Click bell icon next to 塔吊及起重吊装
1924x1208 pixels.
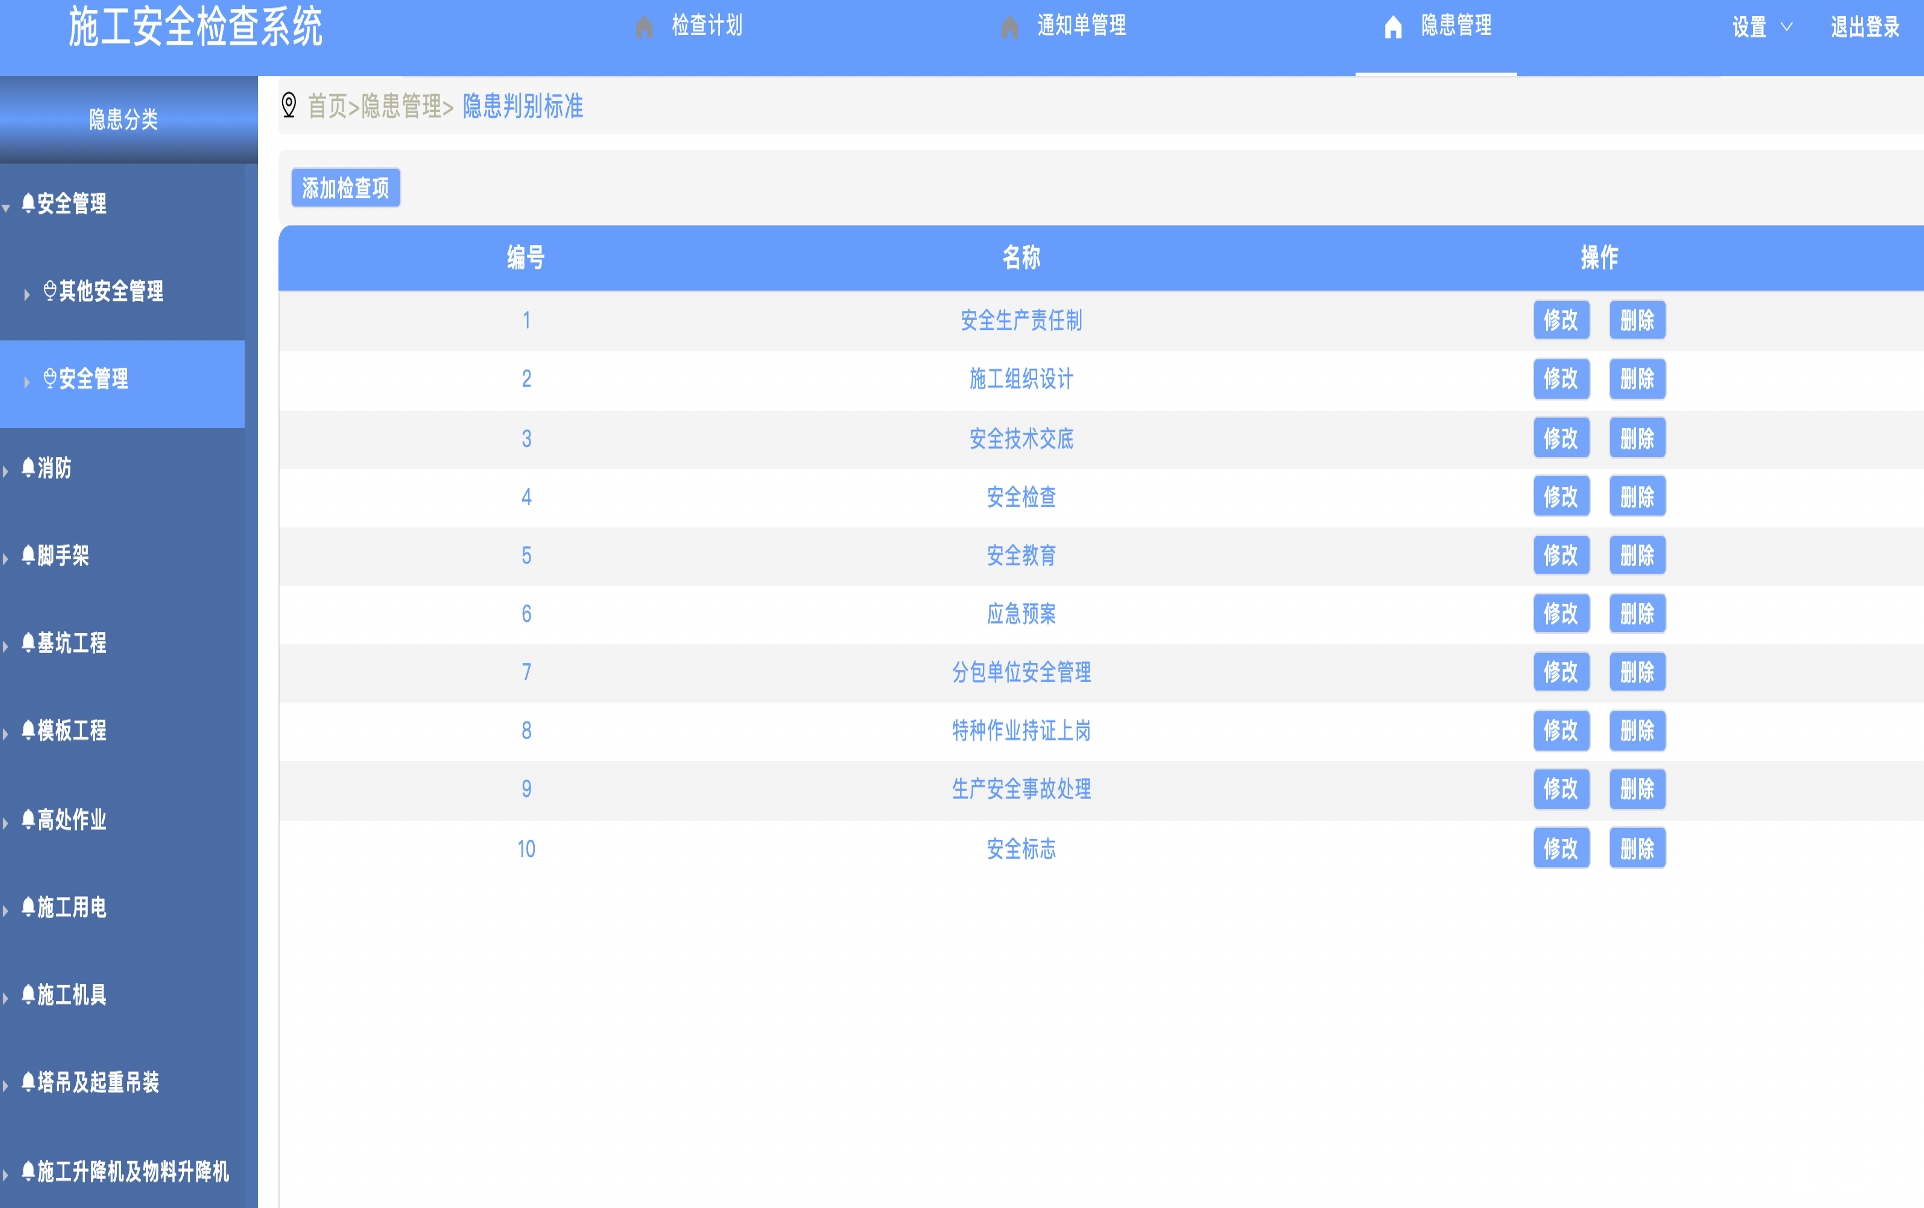click(28, 1082)
